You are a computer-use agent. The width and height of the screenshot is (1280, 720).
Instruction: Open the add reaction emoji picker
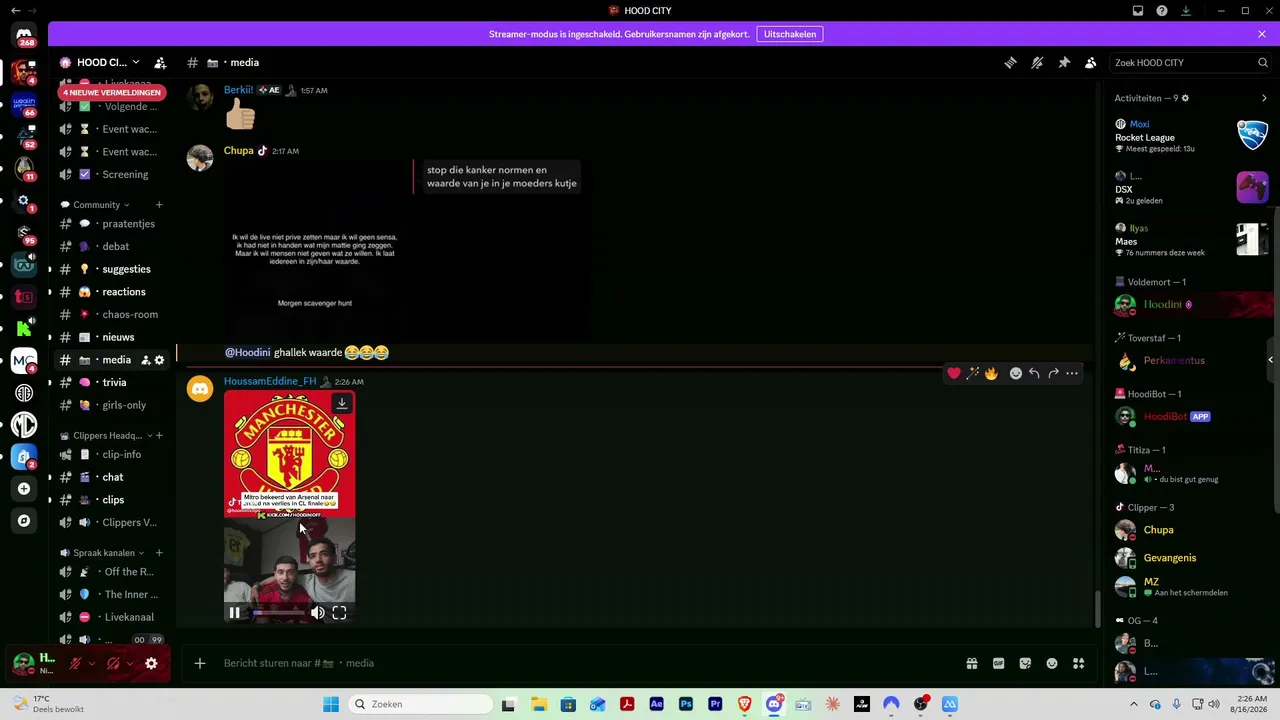click(1015, 373)
